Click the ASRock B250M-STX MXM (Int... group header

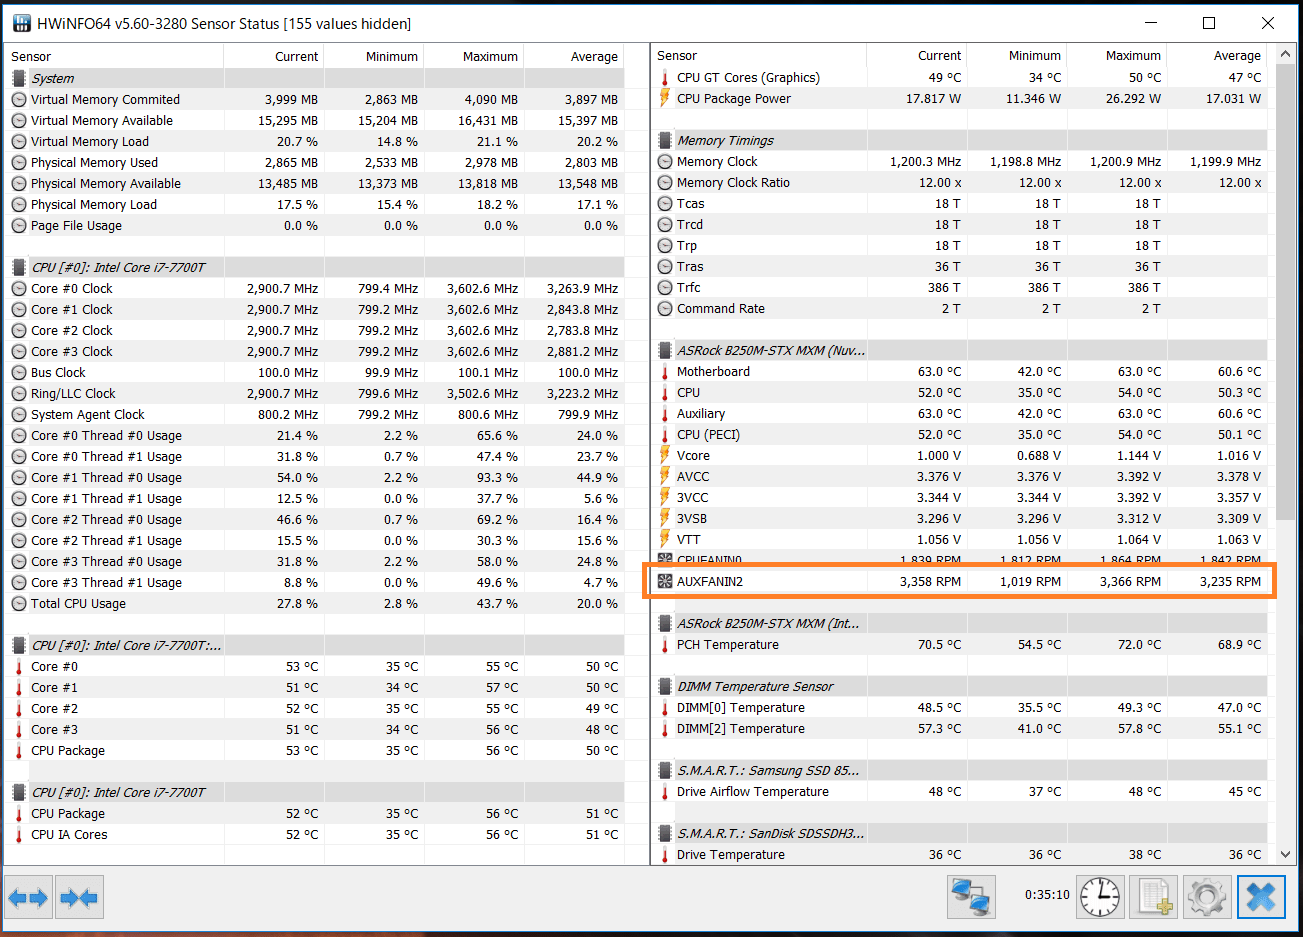961,623
